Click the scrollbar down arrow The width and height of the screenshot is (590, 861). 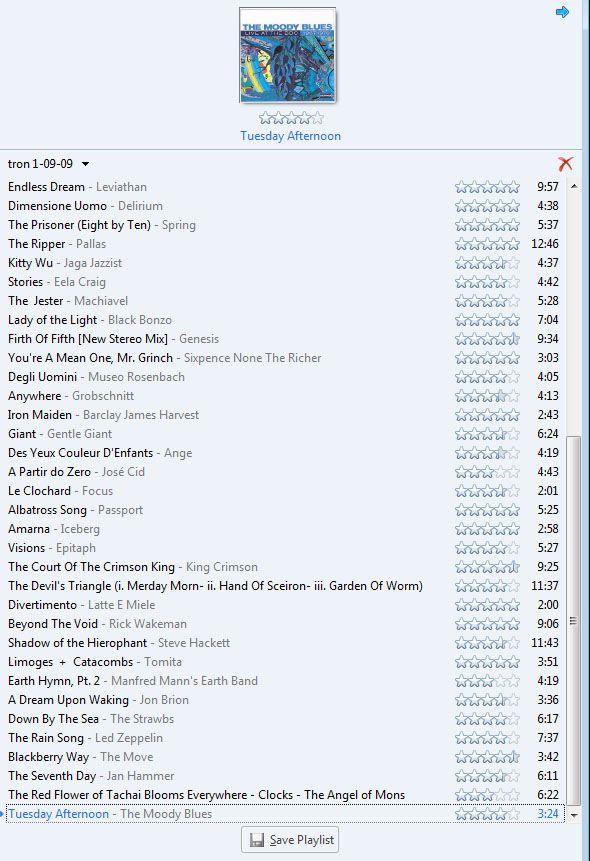pyautogui.click(x=574, y=815)
